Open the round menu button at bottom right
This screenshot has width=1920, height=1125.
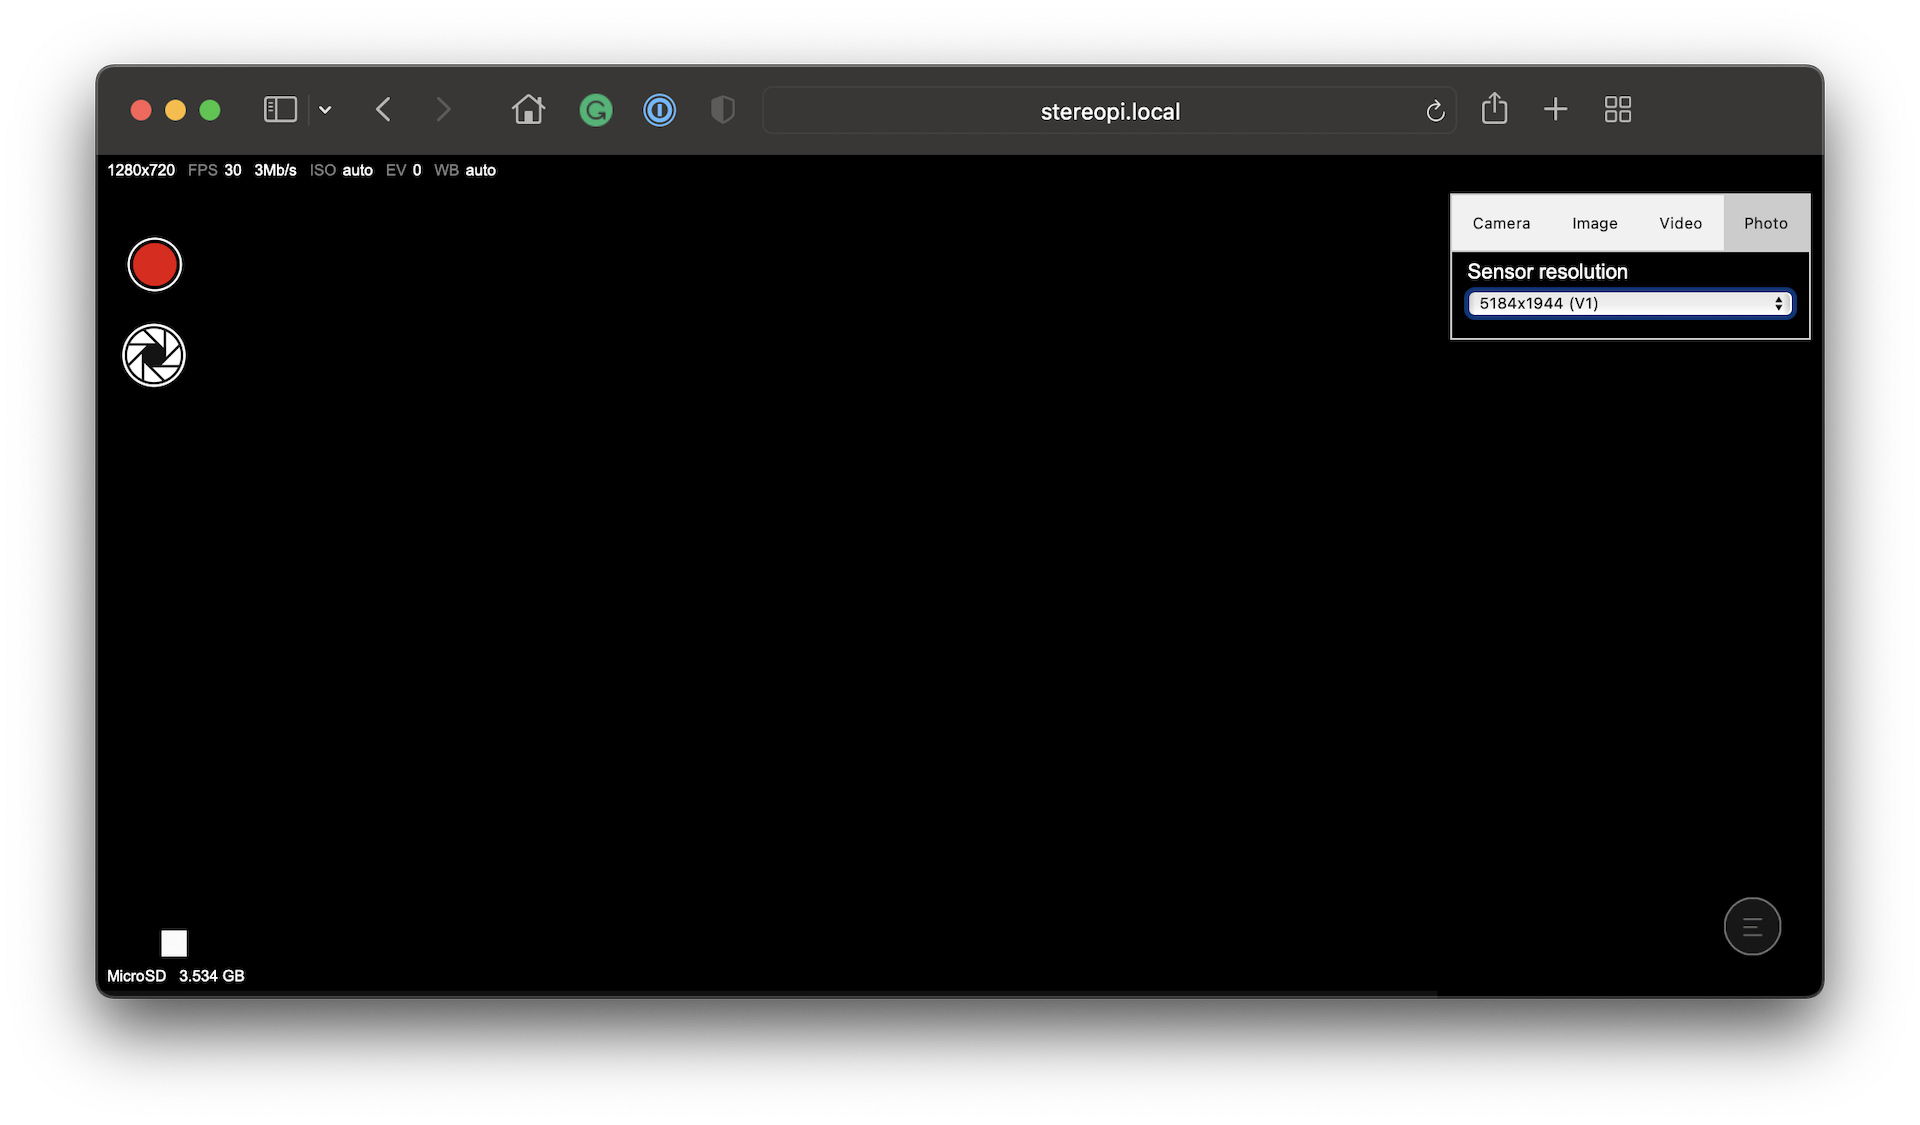click(x=1752, y=927)
